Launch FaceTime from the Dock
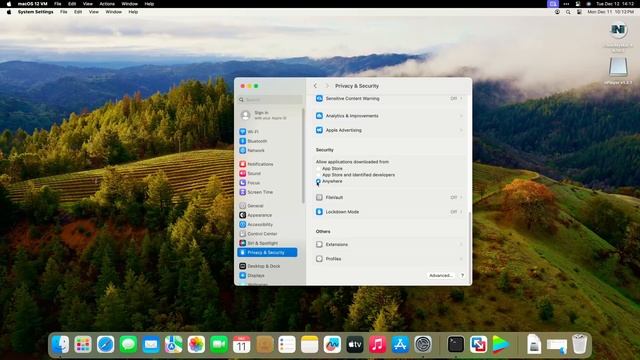Image resolution: width=640 pixels, height=360 pixels. tap(219, 344)
